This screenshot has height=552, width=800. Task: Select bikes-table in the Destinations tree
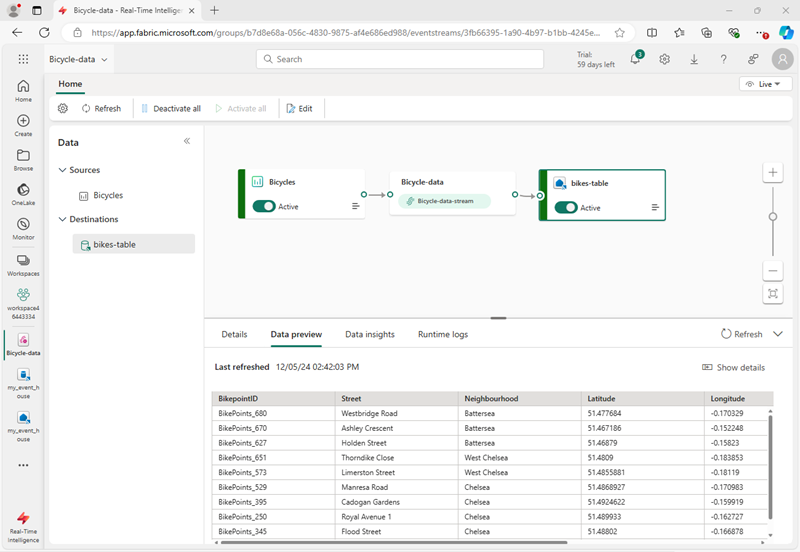(134, 244)
